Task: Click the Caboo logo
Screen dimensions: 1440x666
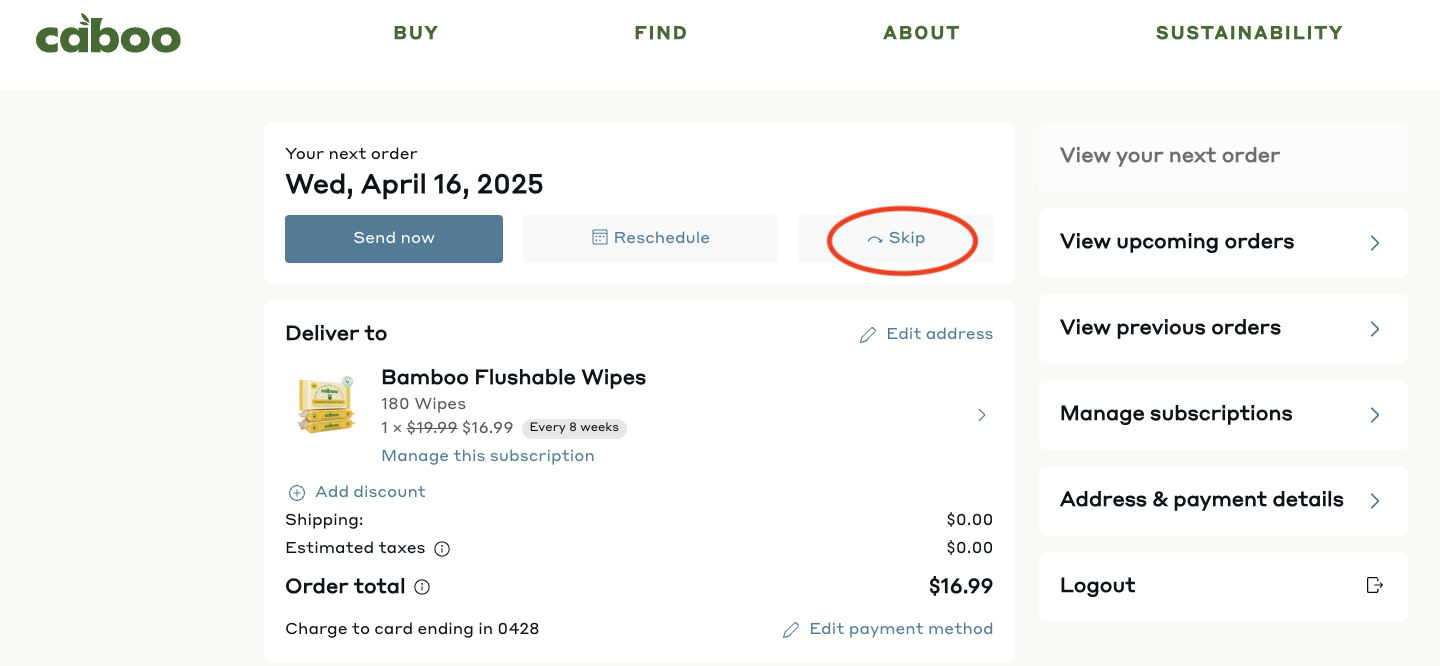Action: point(108,34)
